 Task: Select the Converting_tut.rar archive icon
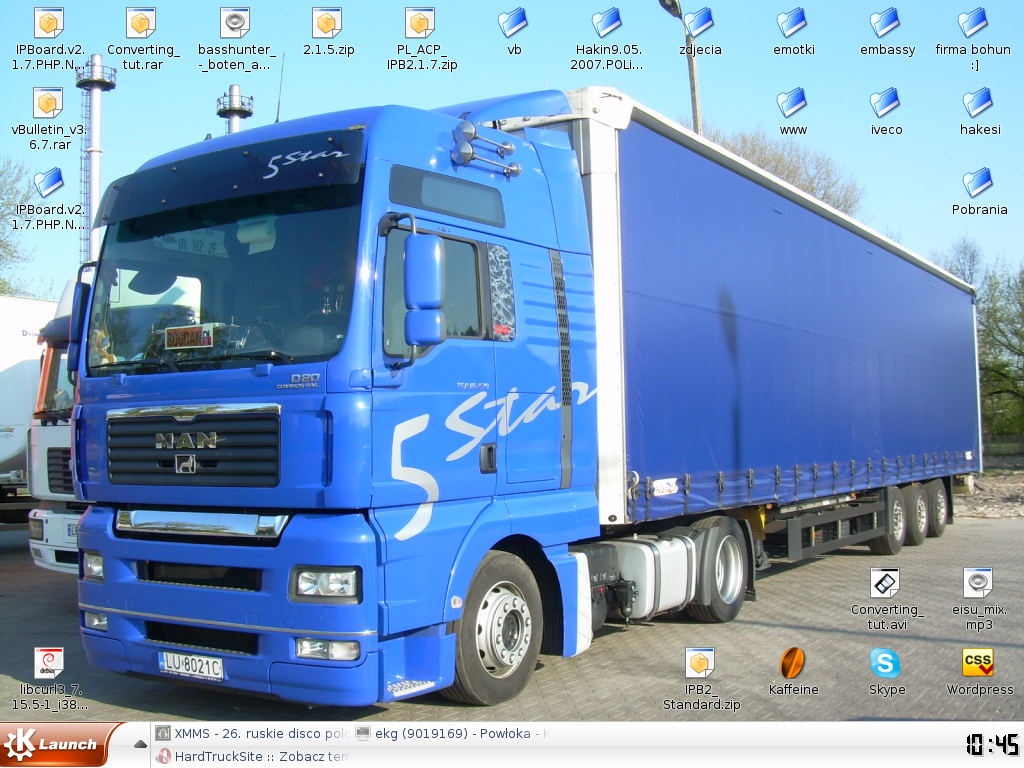141,23
